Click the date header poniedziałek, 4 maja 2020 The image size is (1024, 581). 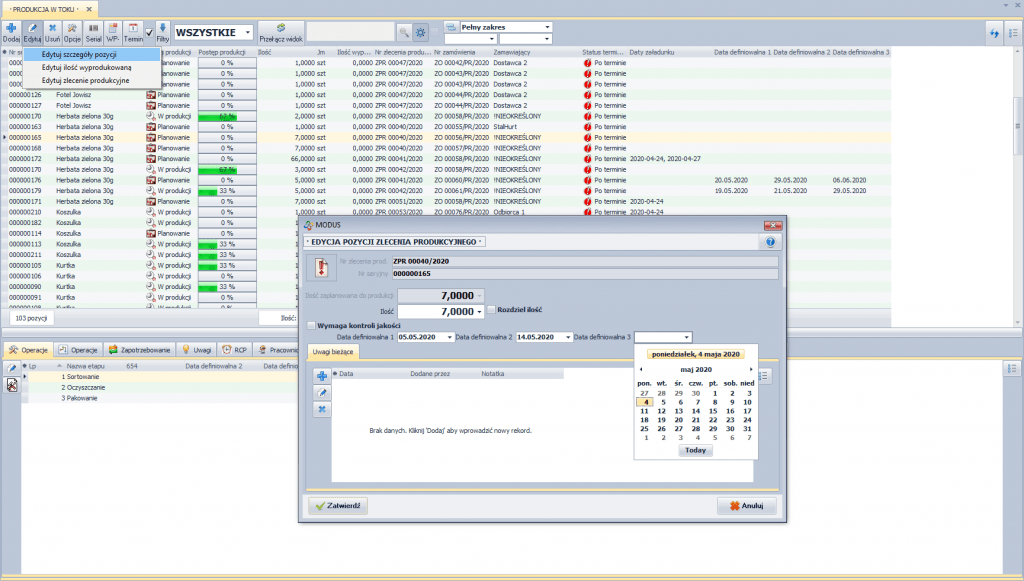point(696,354)
